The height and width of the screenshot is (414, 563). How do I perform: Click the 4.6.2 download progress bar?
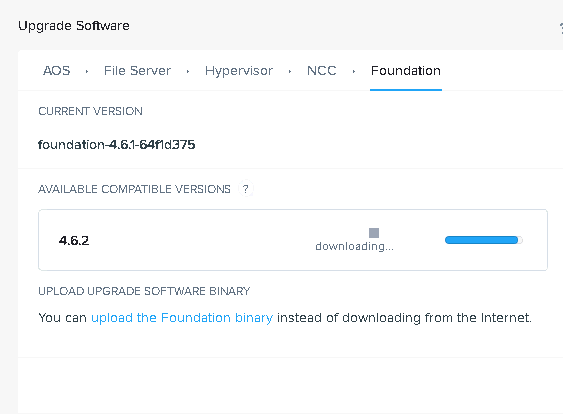pos(484,240)
